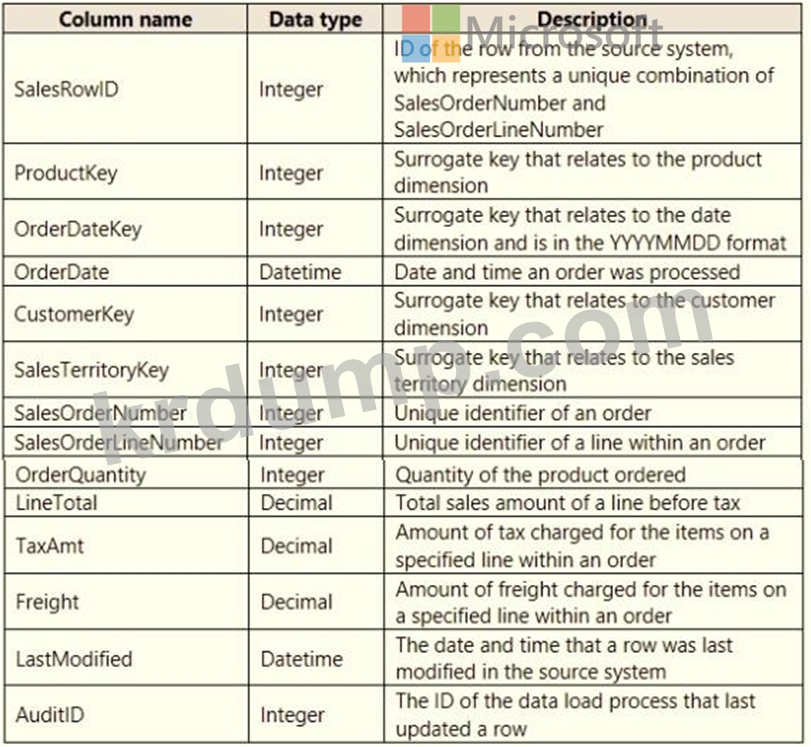
Task: Click the Description column header
Action: point(592,20)
